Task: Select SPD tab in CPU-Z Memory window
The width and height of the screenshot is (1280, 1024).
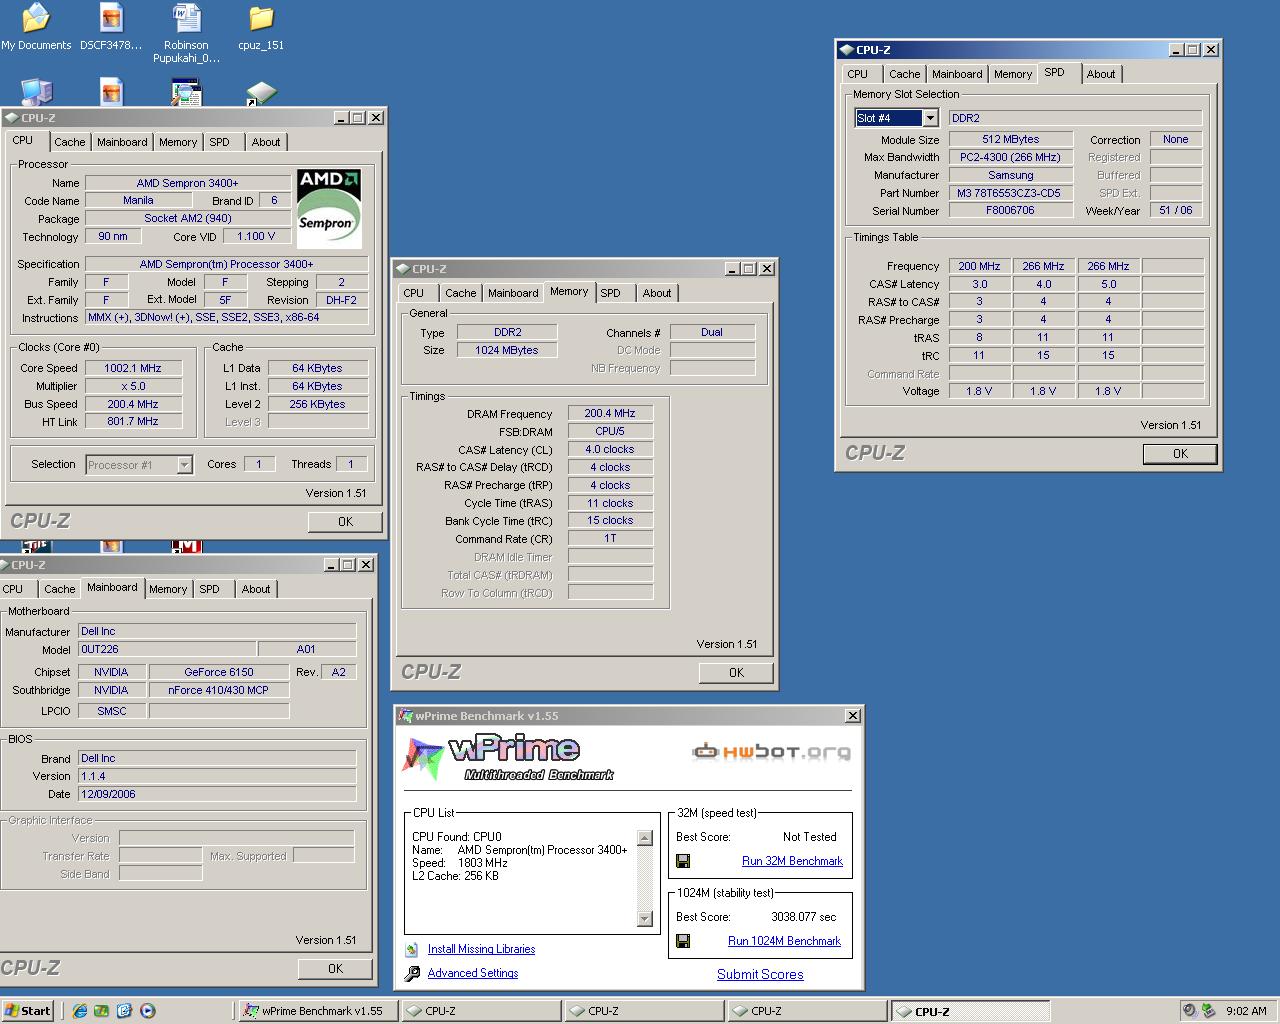Action: pos(611,293)
